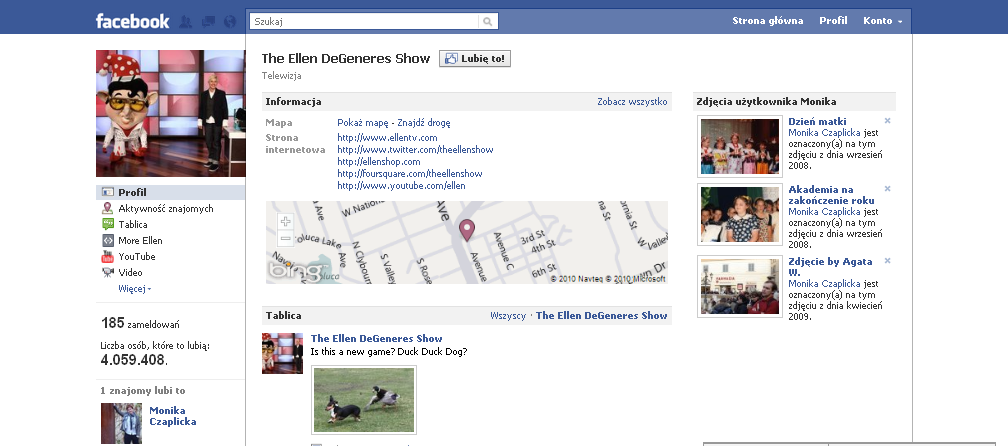Click the YouTube sidebar icon

(107, 256)
